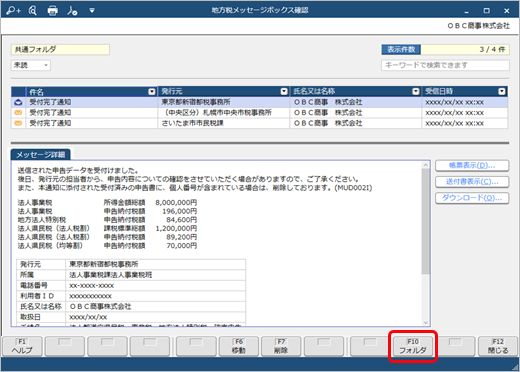The height and width of the screenshot is (372, 520).
Task: Open the print preview magnifier icon
Action: tap(33, 11)
